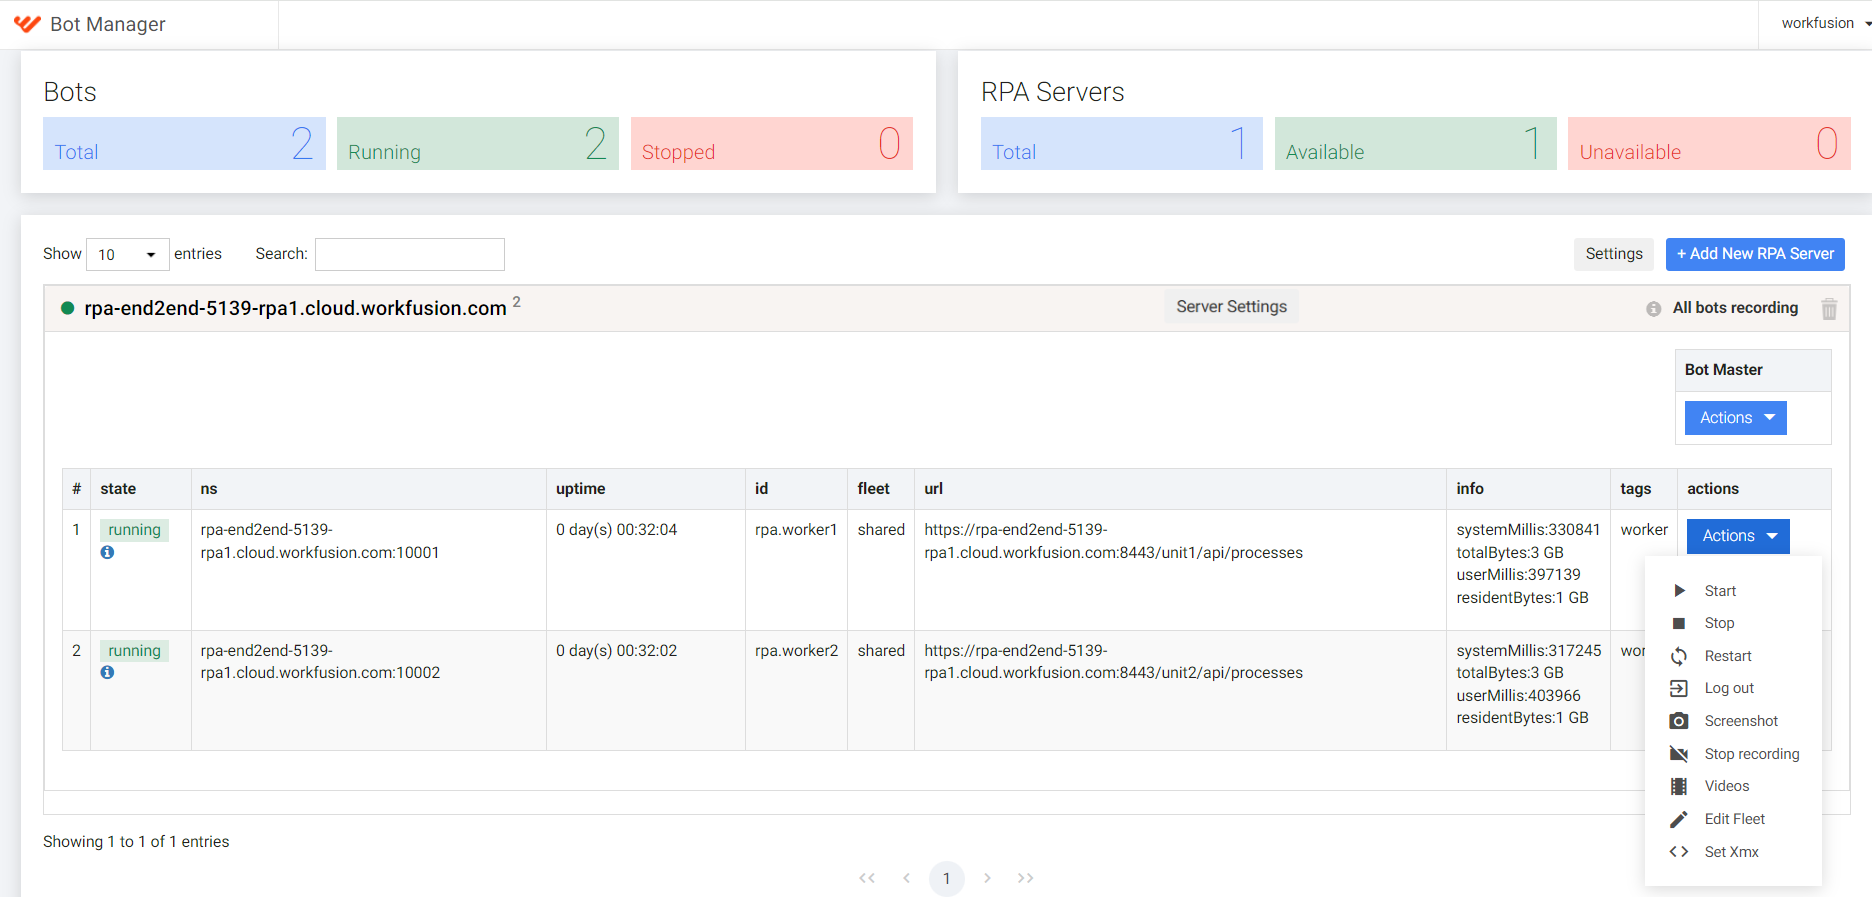The height and width of the screenshot is (897, 1872).
Task: Click the Screenshot camera icon
Action: (x=1679, y=721)
